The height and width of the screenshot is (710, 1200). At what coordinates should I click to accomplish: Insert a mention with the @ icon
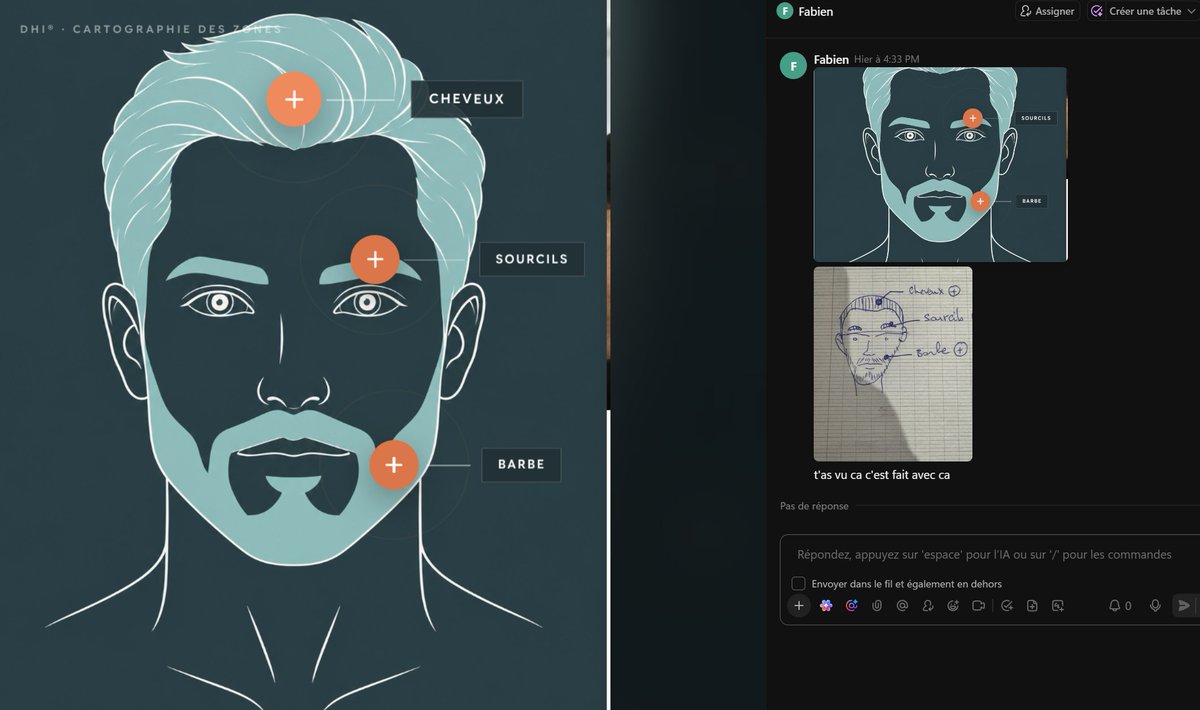coord(902,605)
